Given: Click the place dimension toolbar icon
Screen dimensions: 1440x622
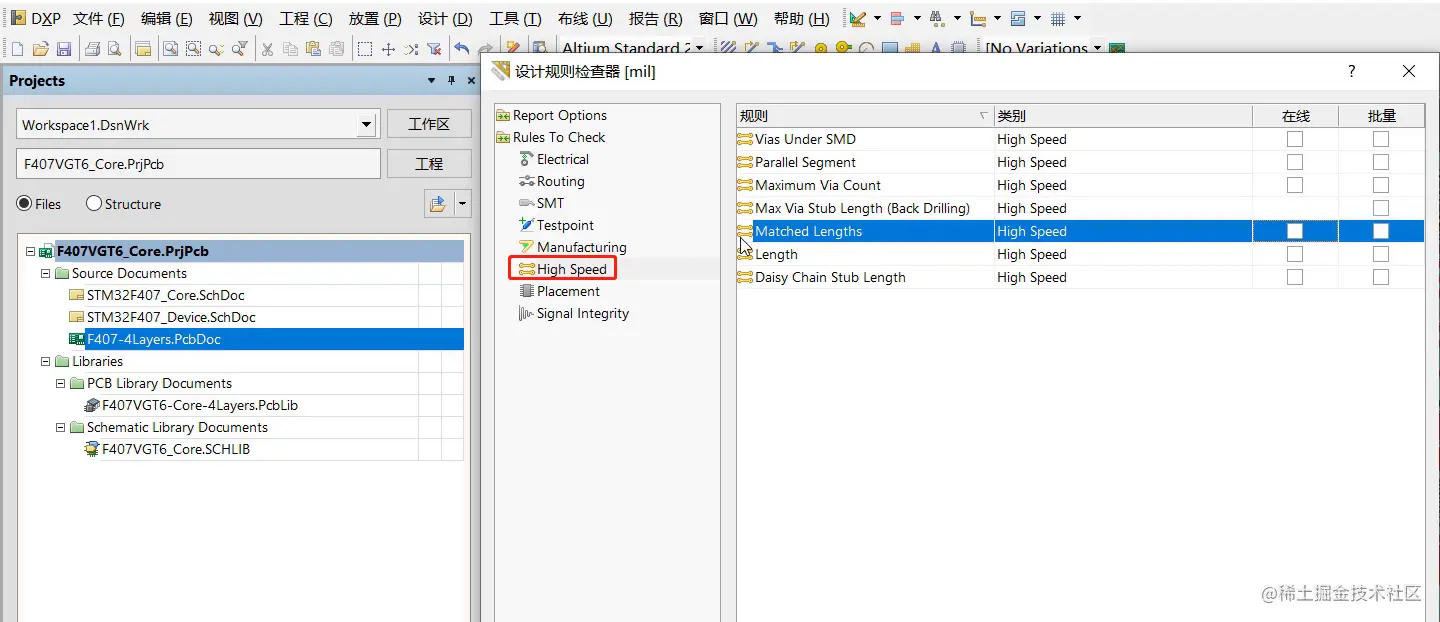Looking at the screenshot, I should point(978,18).
